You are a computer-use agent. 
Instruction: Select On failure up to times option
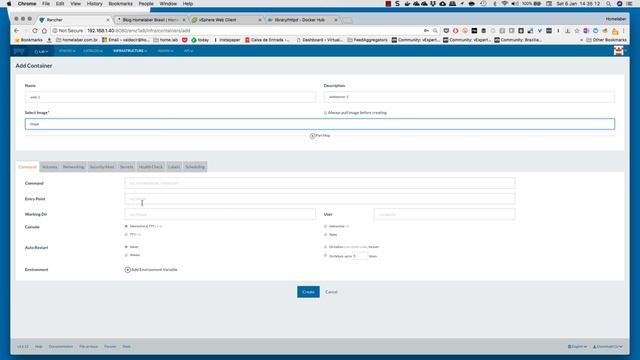click(325, 256)
